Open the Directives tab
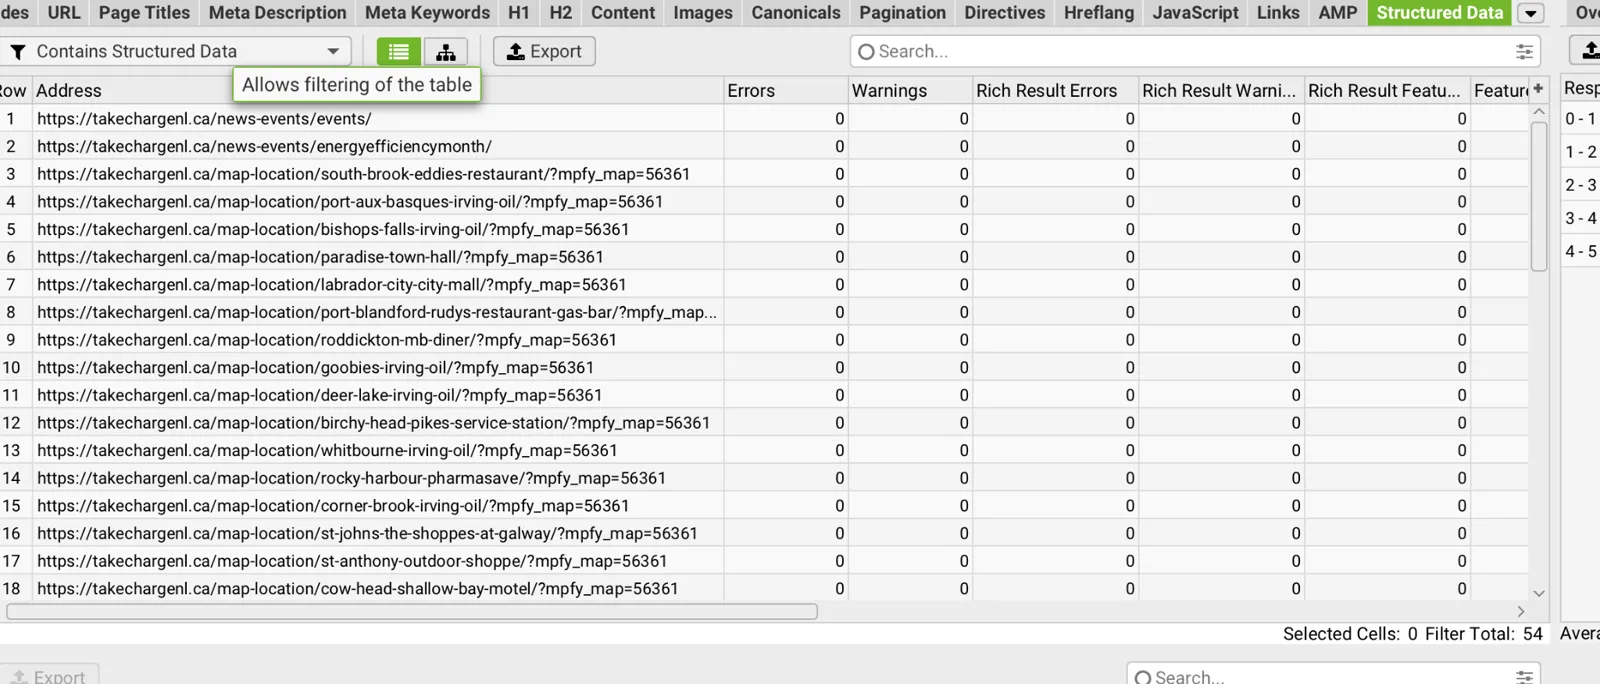Viewport: 1600px width, 684px height. 1005,12
